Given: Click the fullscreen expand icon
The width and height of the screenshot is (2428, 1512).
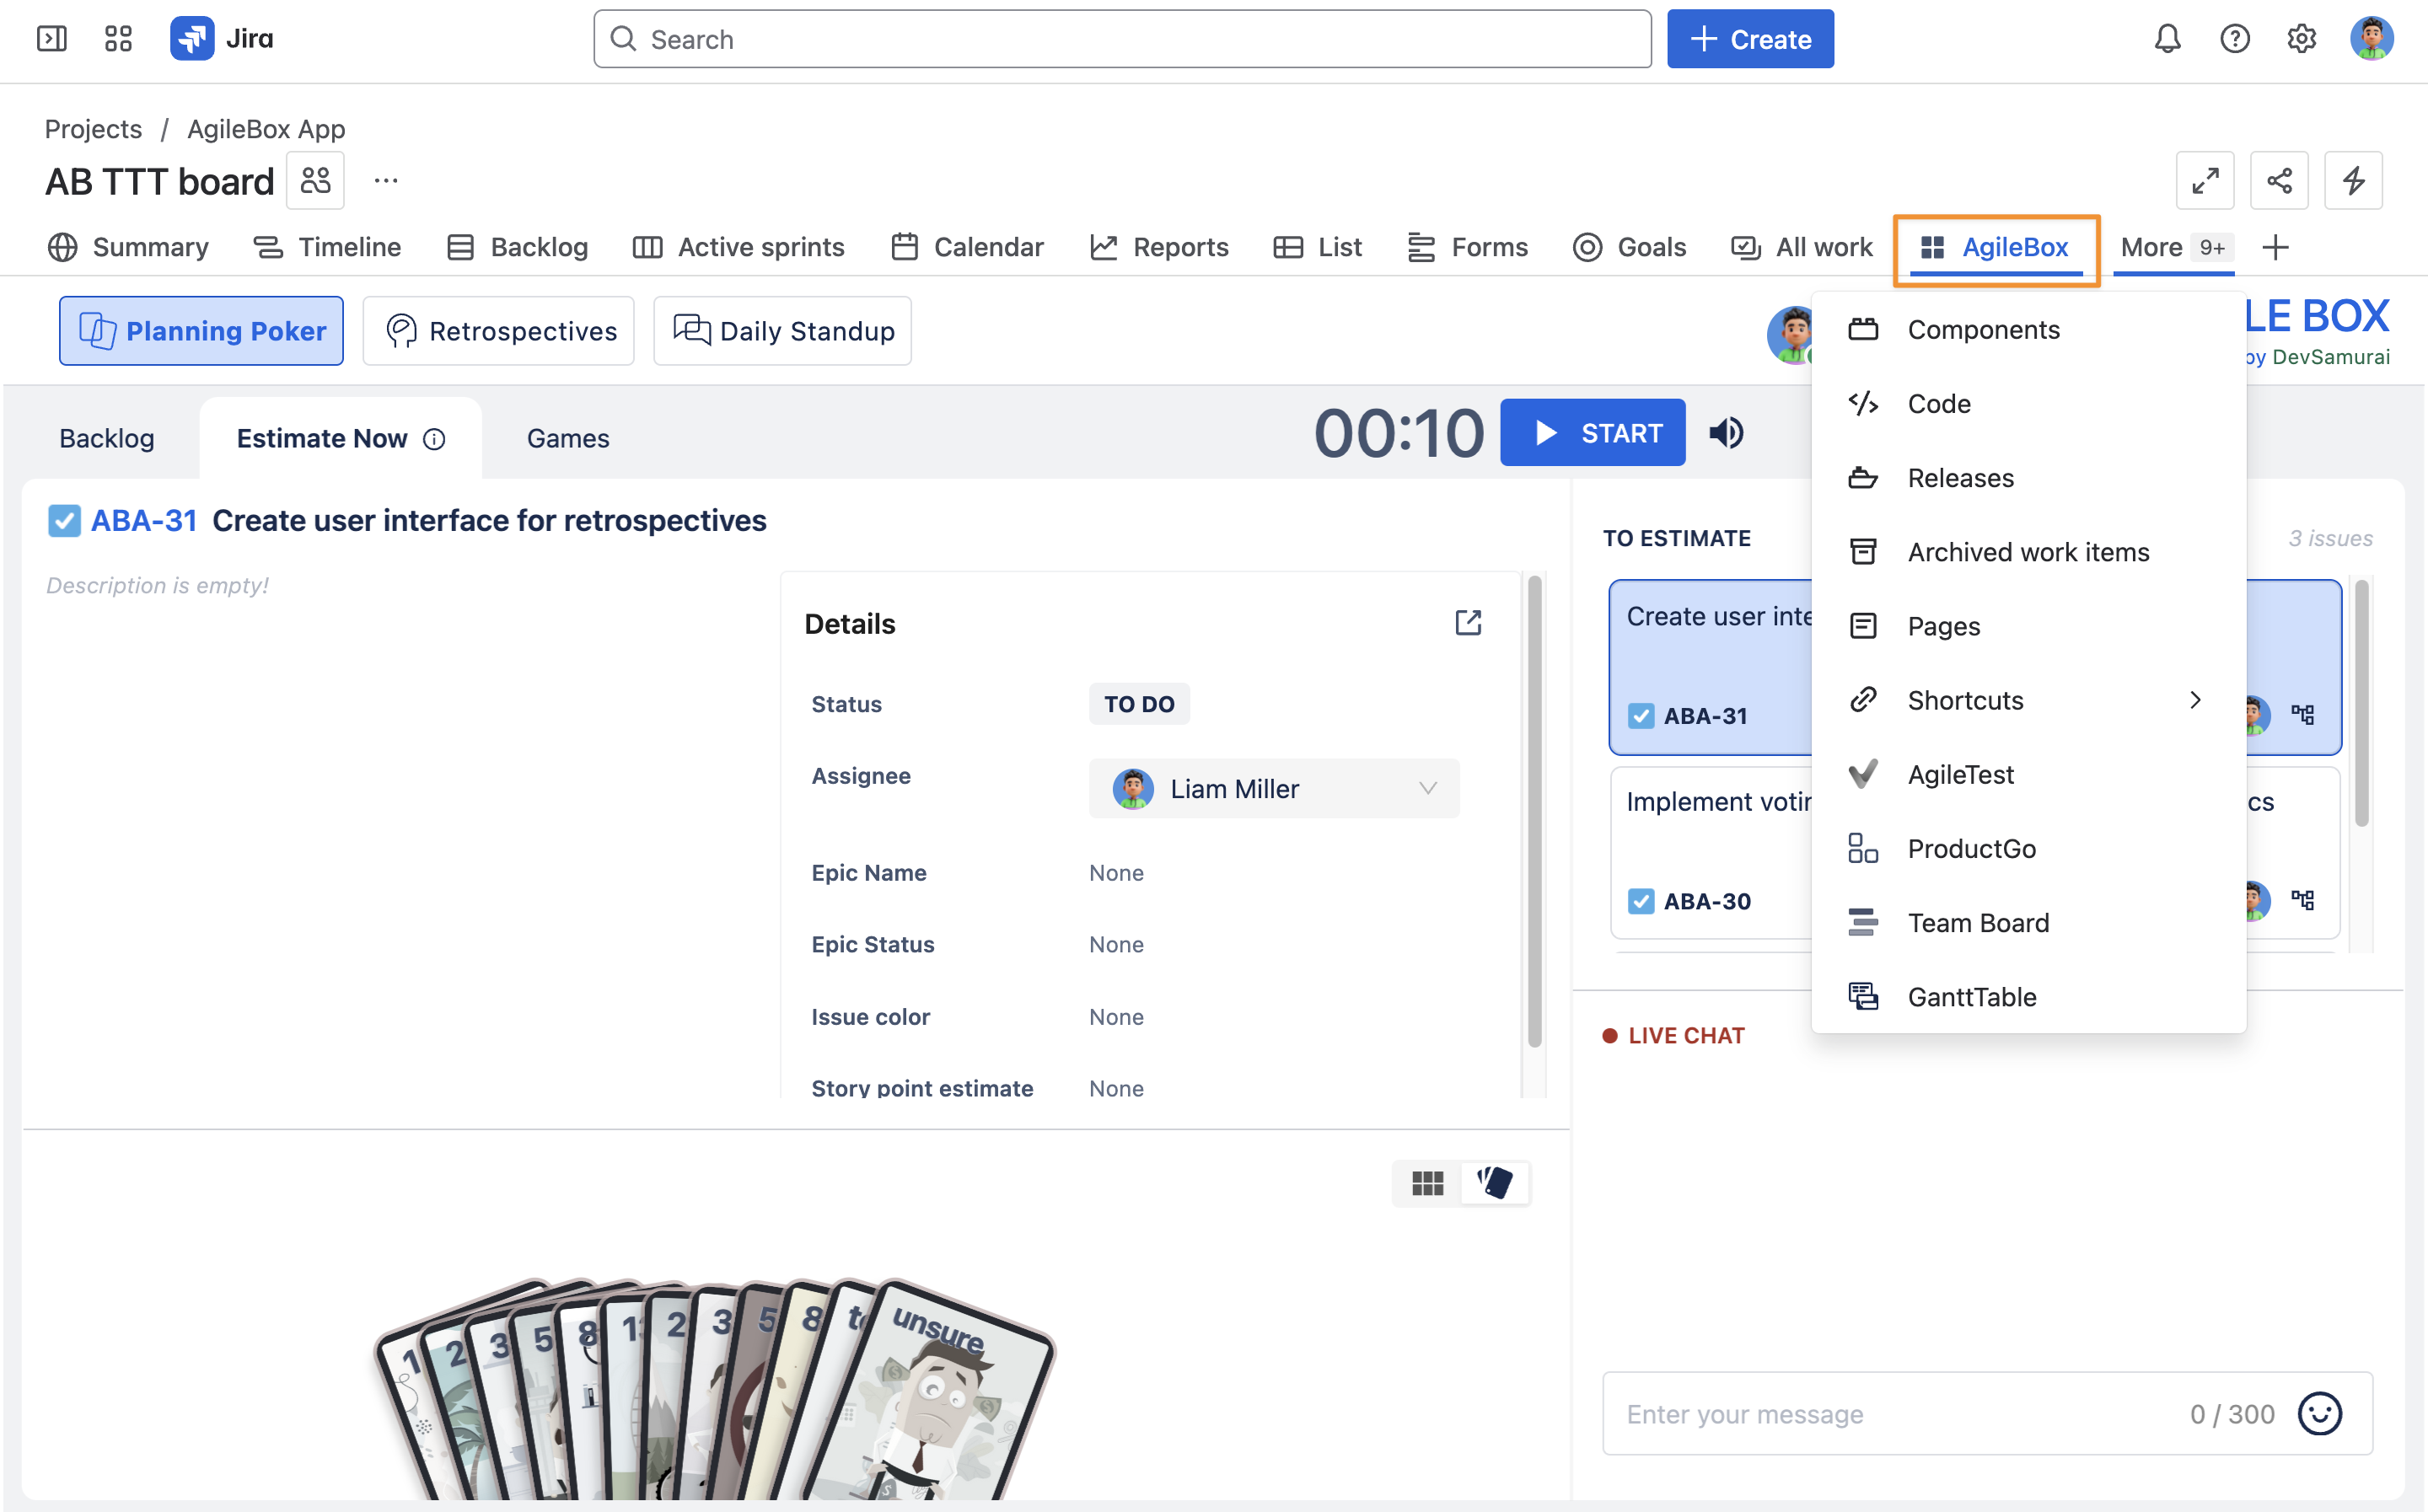Looking at the screenshot, I should [x=2204, y=181].
